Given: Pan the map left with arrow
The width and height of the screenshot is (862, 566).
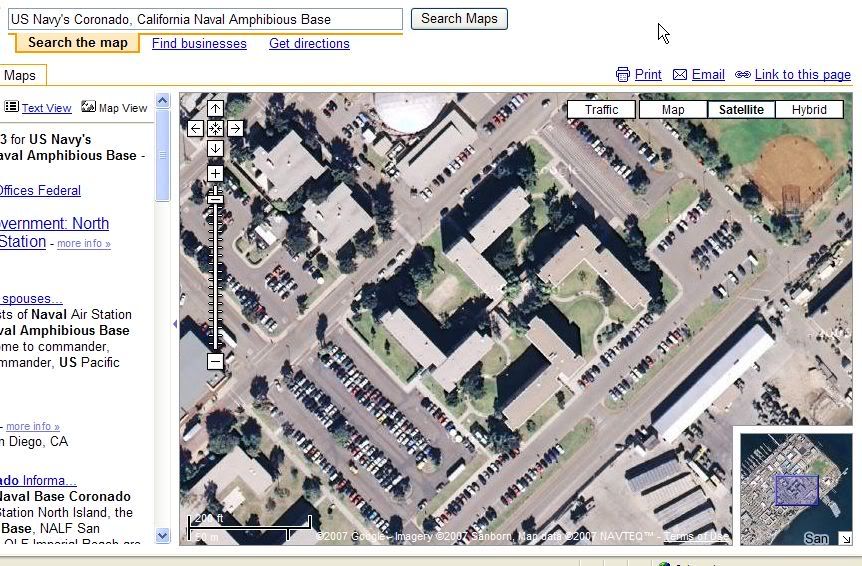Looking at the screenshot, I should [195, 128].
